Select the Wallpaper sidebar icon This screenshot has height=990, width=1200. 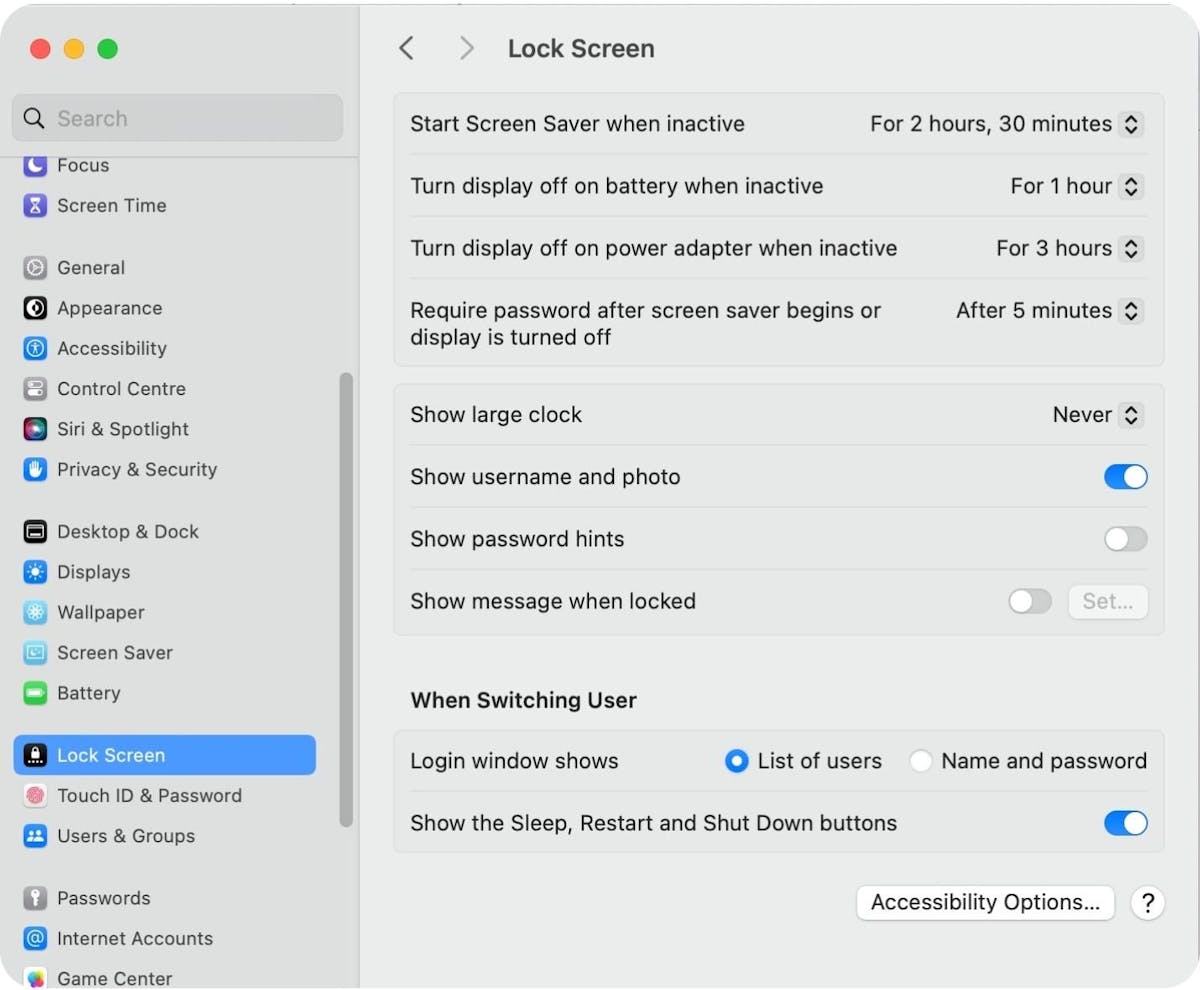(x=102, y=612)
